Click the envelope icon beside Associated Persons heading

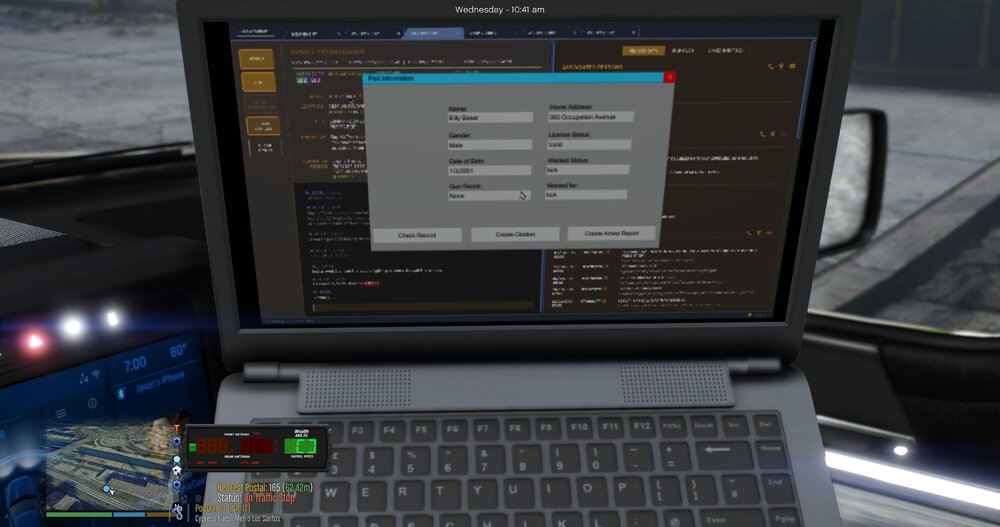point(792,66)
